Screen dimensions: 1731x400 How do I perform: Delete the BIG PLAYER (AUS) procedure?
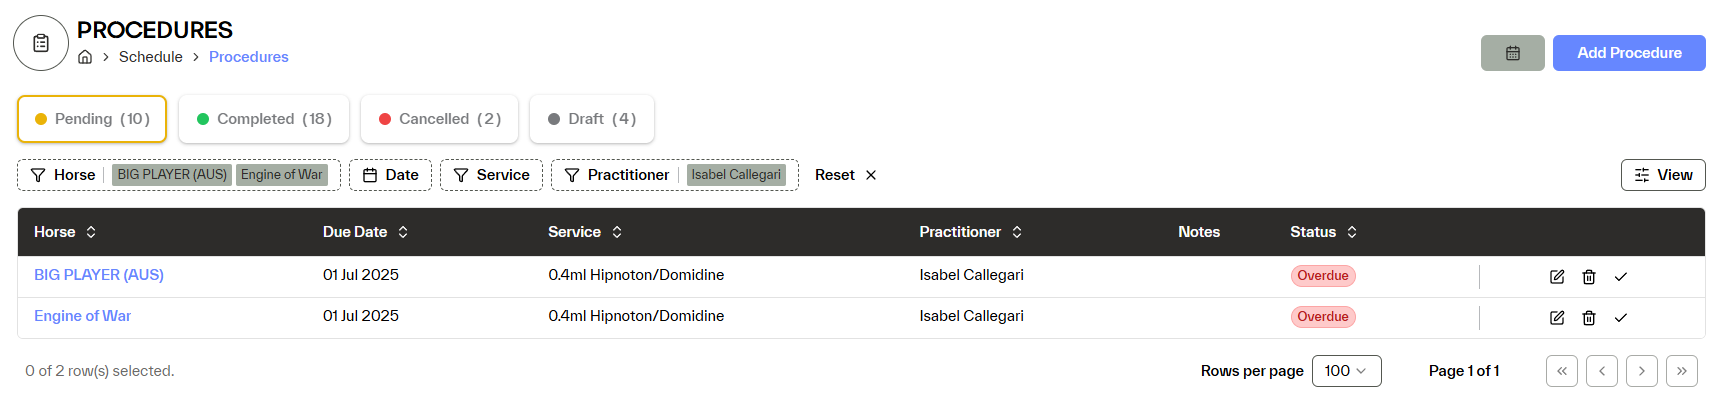[1589, 277]
